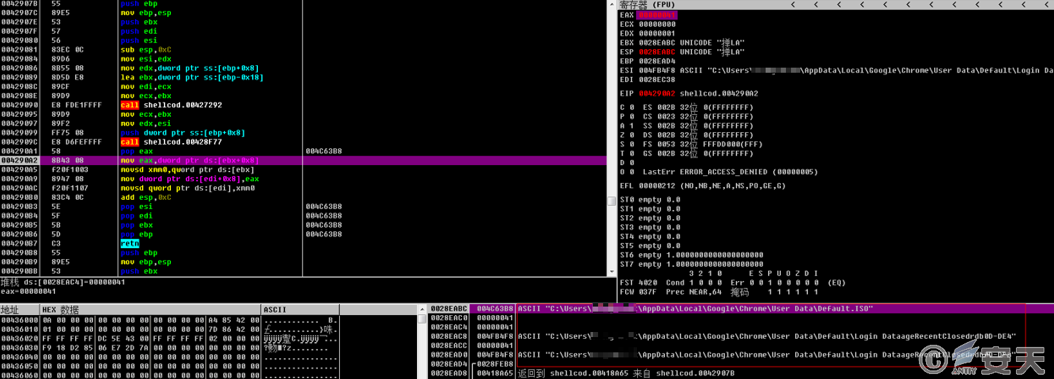The height and width of the screenshot is (379, 1054).
Task: Click hex bytes F20F1003 in disassembly
Action: point(69,169)
